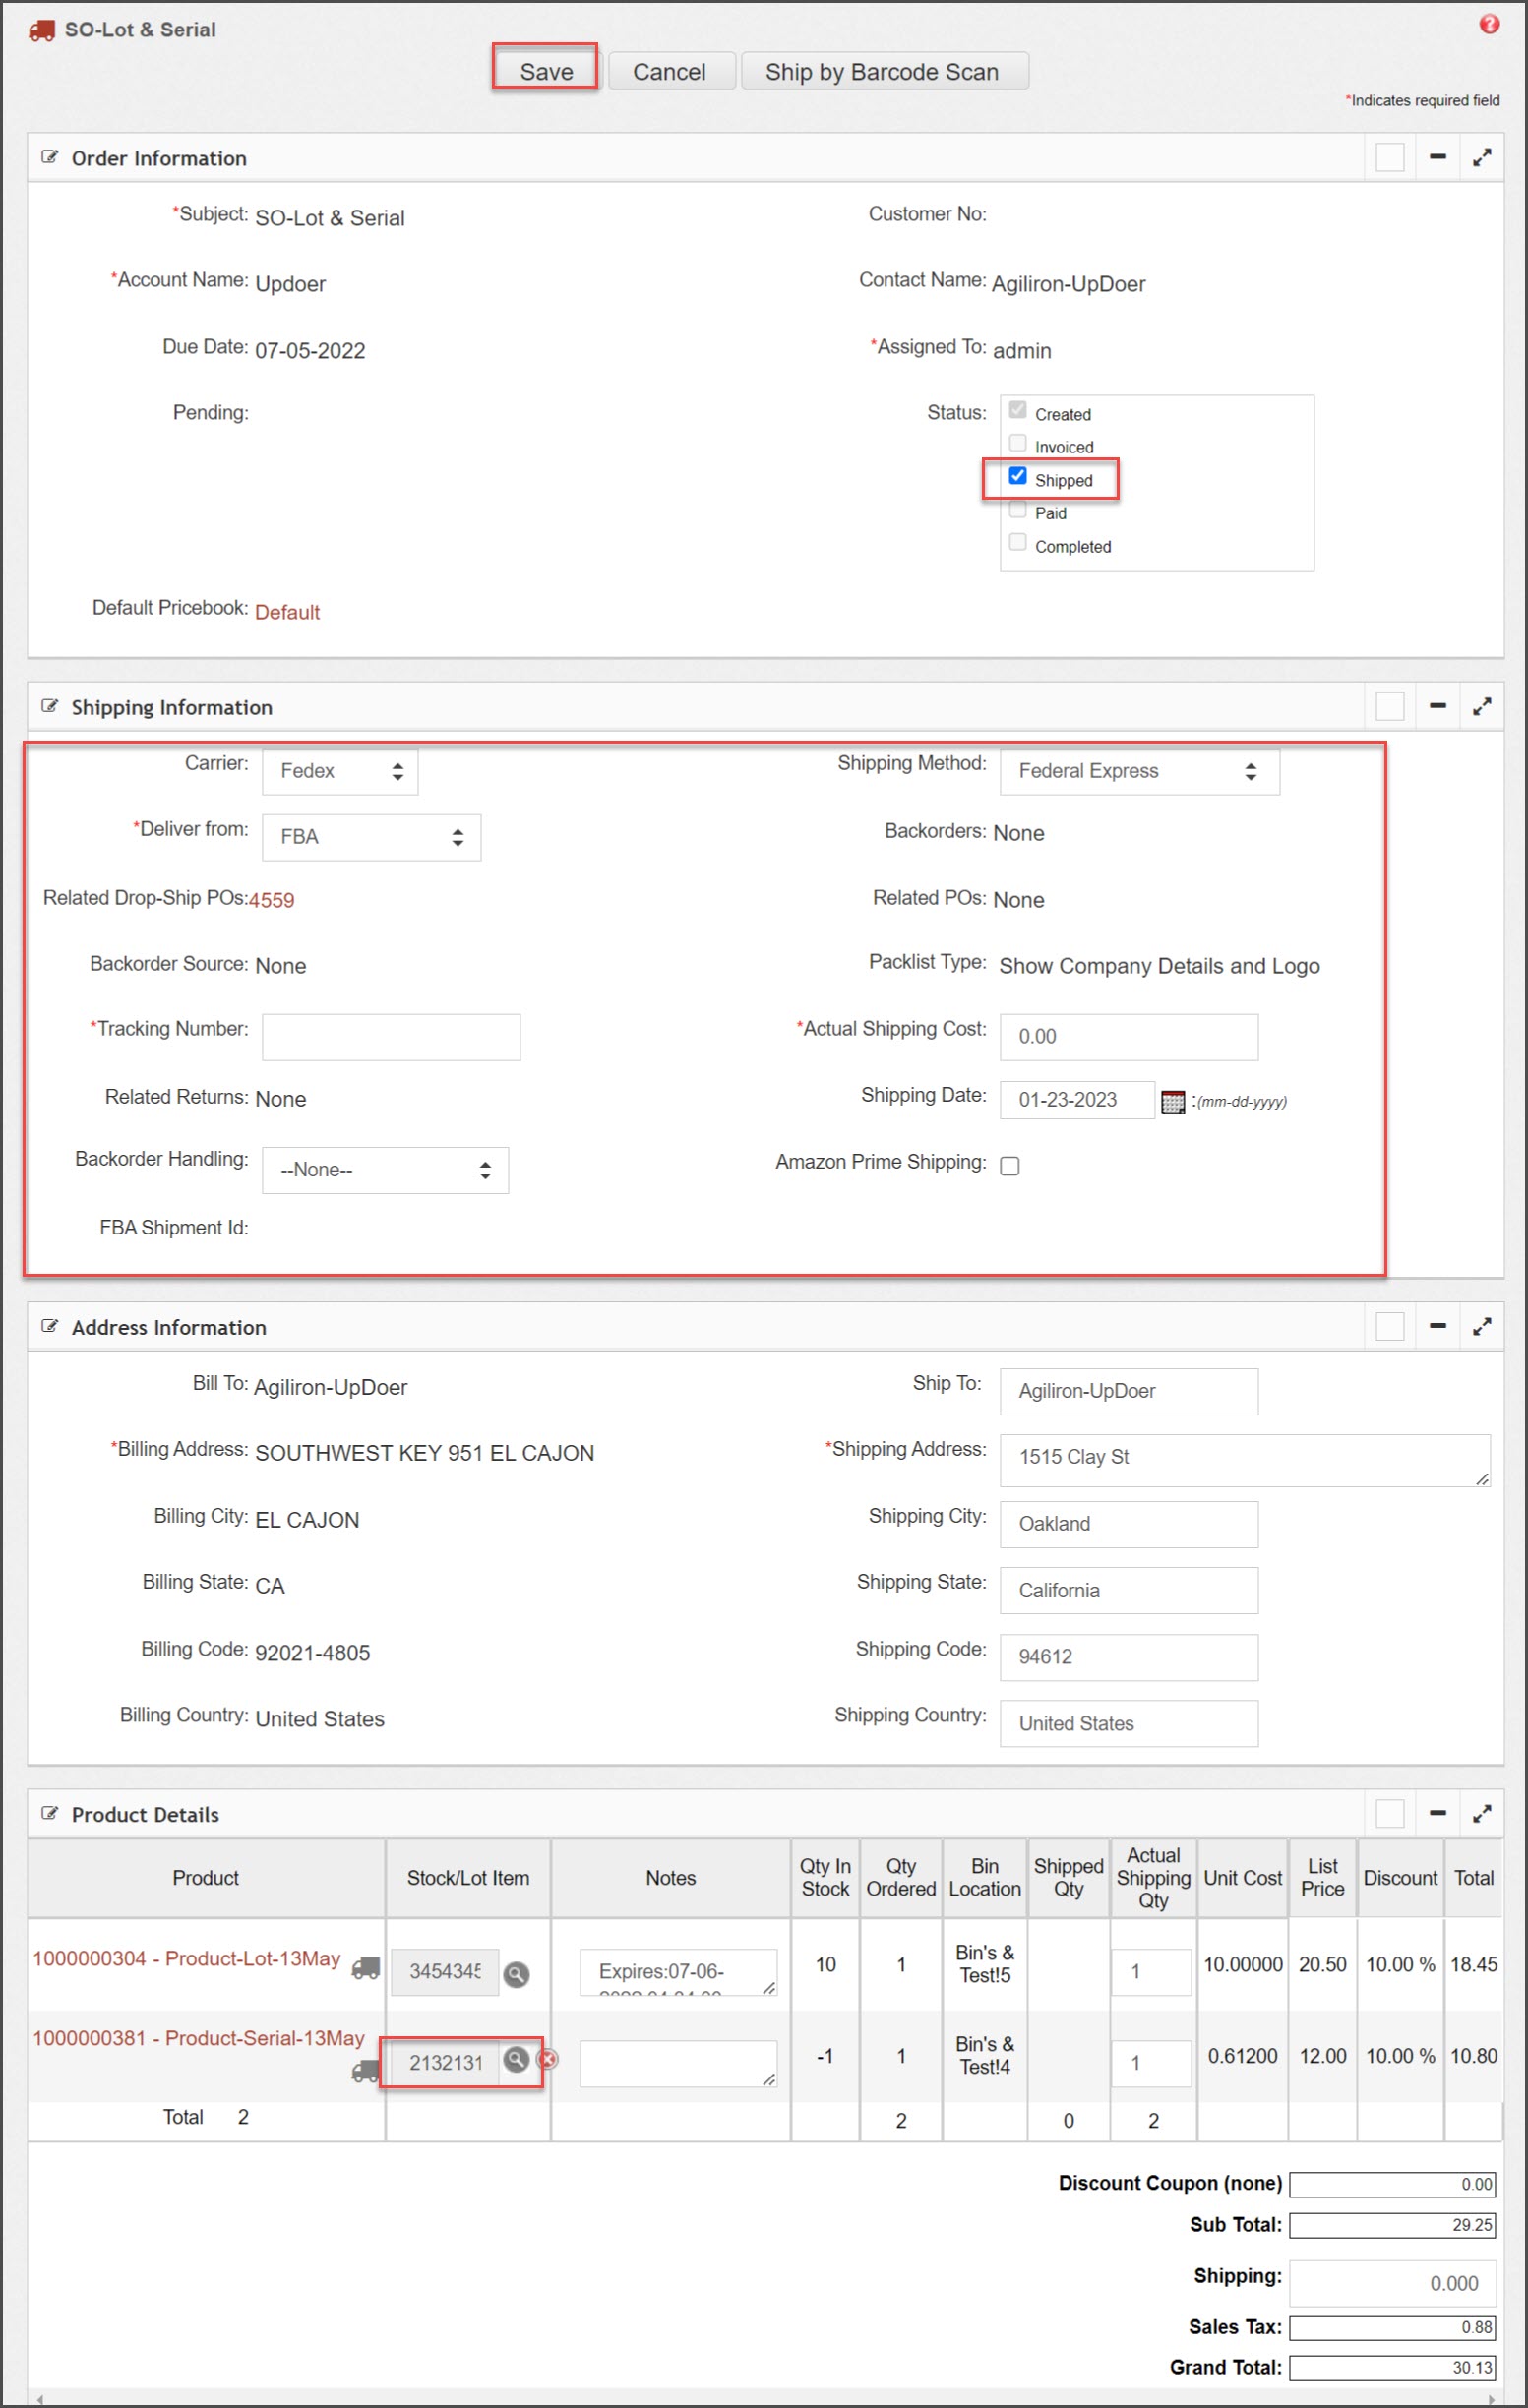Click Discount Coupon field 0.00
This screenshot has width=1528, height=2408.
(1392, 2184)
